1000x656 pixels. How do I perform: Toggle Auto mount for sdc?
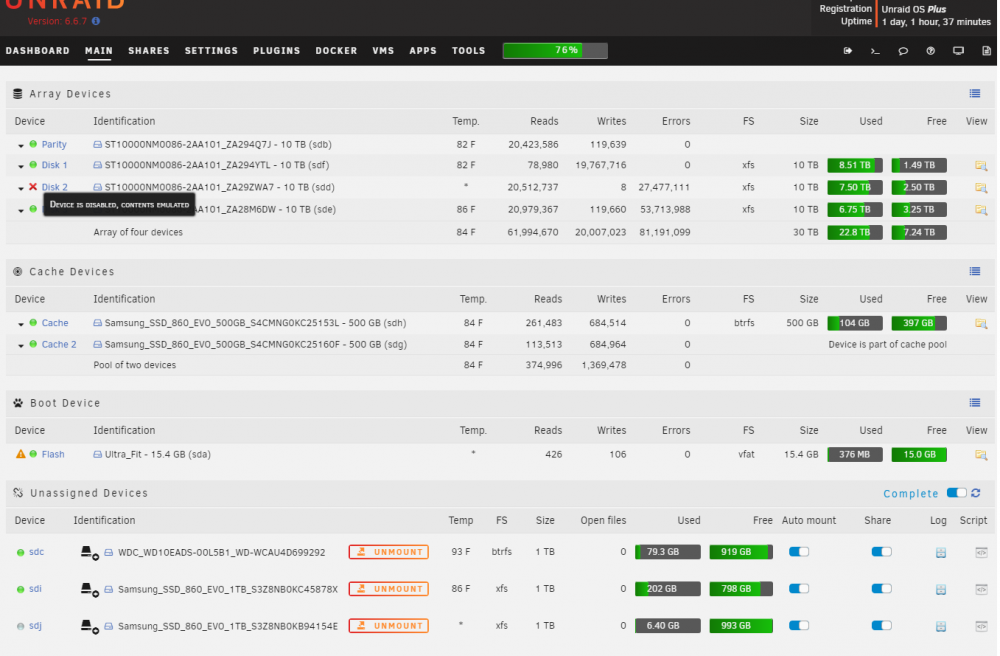tap(798, 551)
